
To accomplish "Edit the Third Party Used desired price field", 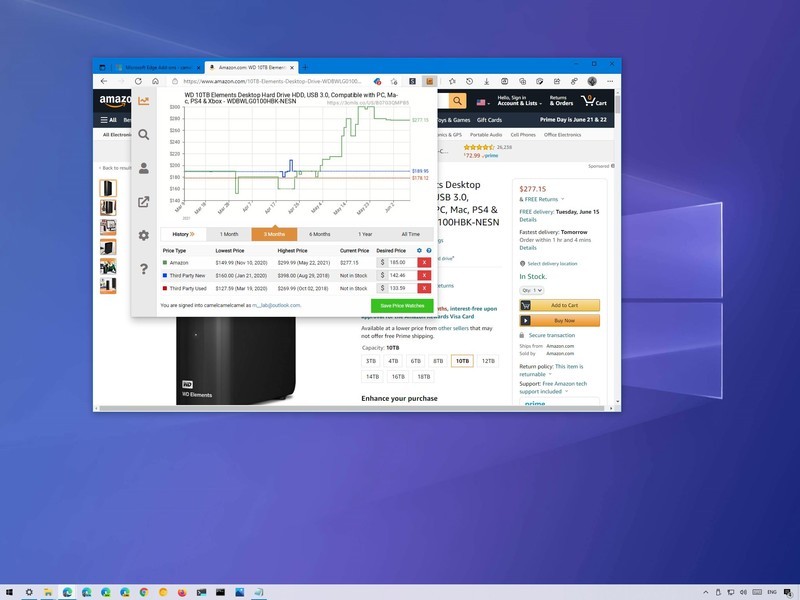I will [x=402, y=288].
